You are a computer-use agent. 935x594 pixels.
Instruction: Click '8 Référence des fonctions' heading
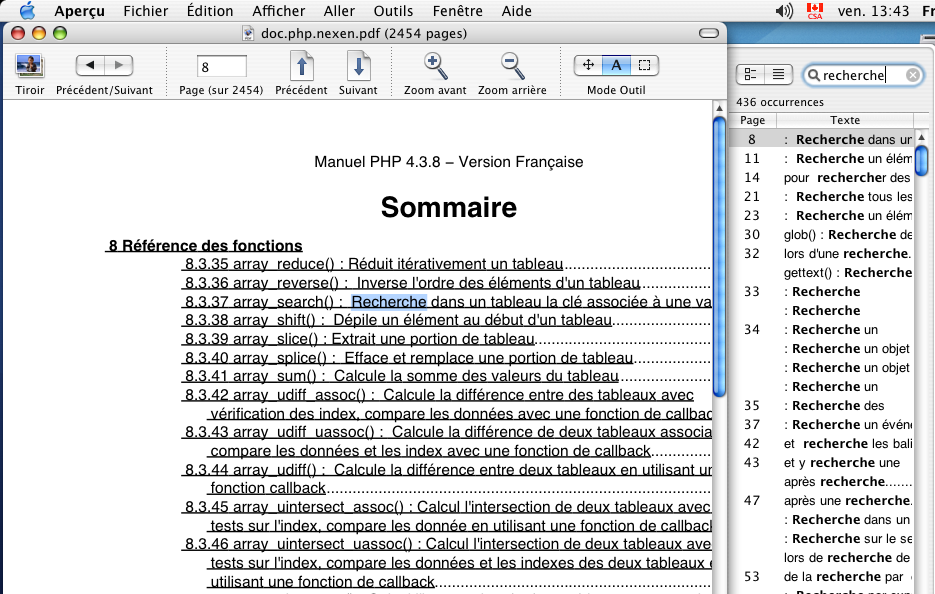click(205, 246)
